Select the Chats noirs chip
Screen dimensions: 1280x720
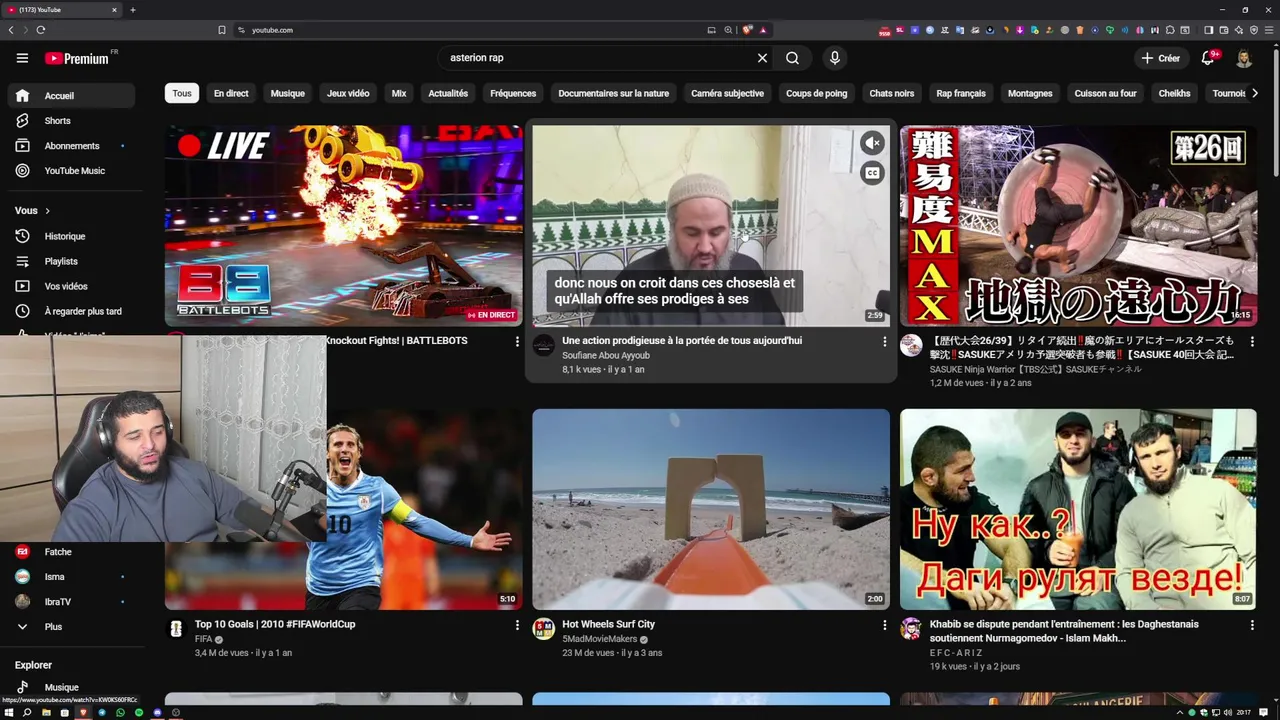pyautogui.click(x=892, y=93)
